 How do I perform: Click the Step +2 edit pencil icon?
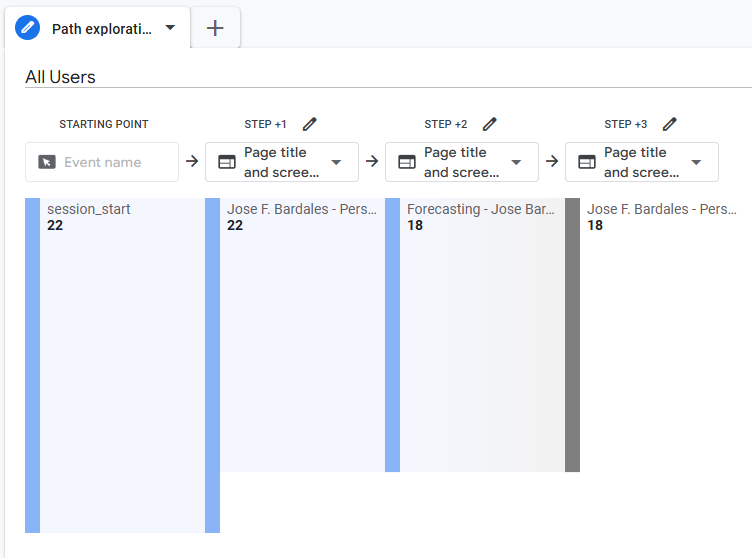490,124
